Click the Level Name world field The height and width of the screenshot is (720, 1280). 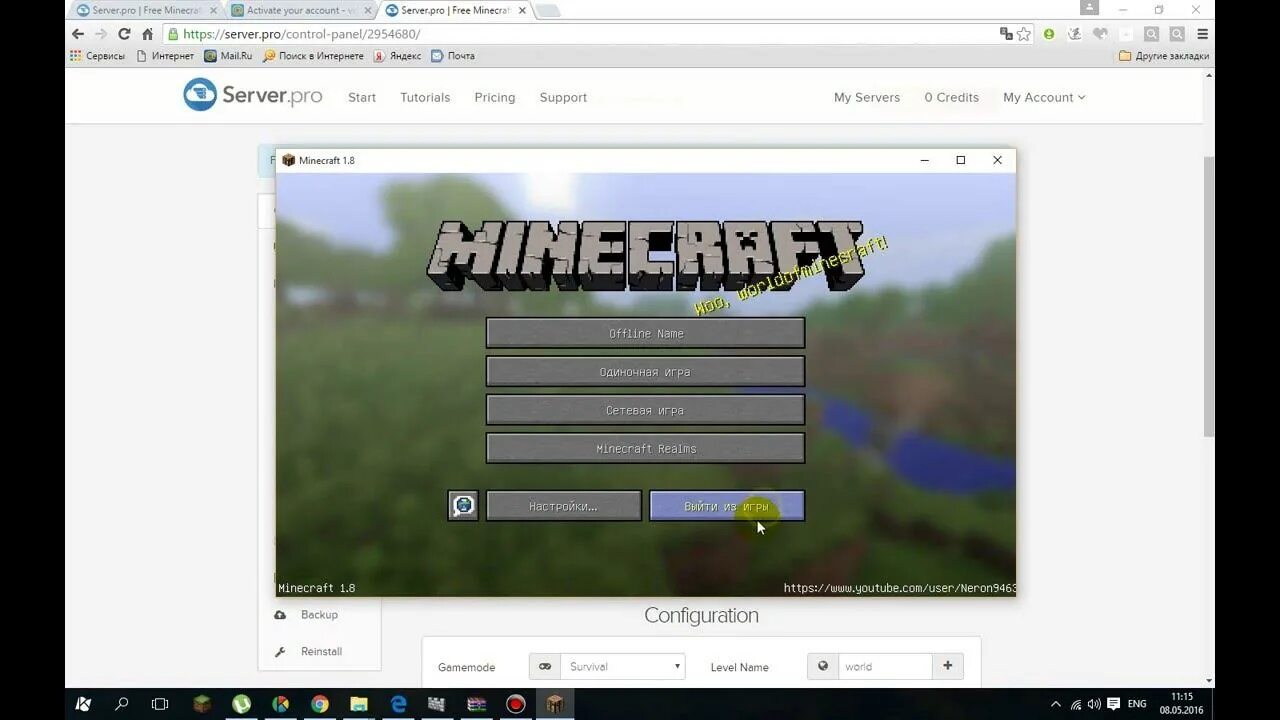pyautogui.click(x=884, y=666)
